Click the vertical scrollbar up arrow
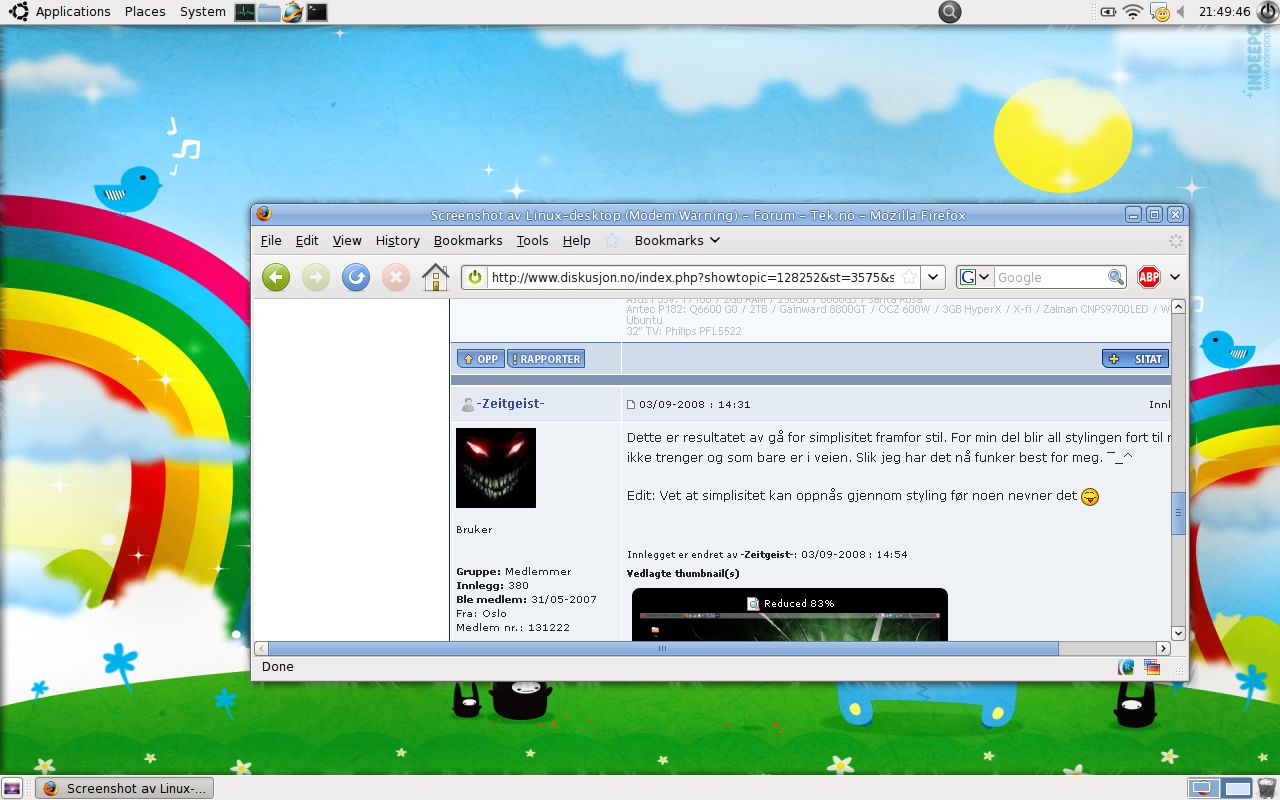 (1178, 306)
